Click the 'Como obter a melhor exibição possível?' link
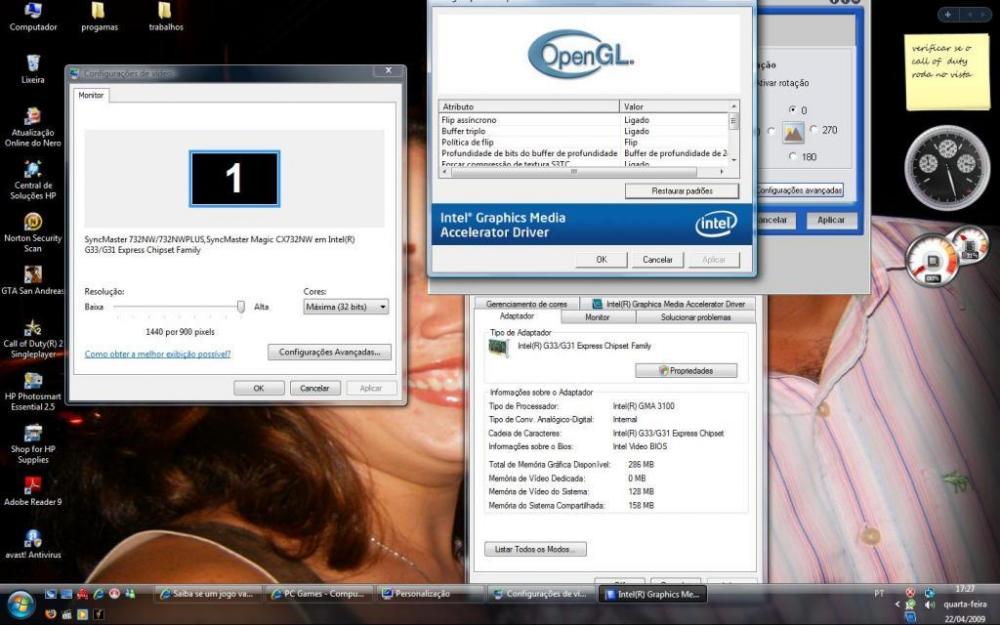This screenshot has height=625, width=1000. pyautogui.click(x=158, y=354)
